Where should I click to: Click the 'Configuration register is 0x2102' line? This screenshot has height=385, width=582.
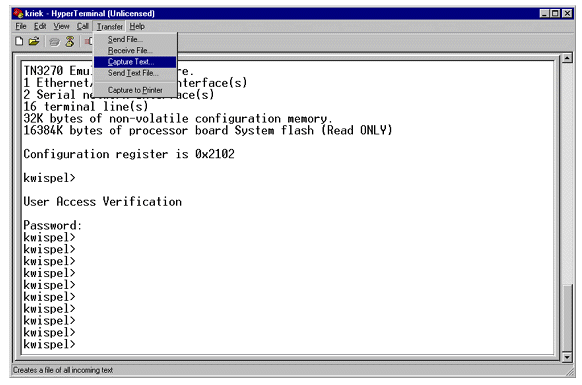point(129,154)
